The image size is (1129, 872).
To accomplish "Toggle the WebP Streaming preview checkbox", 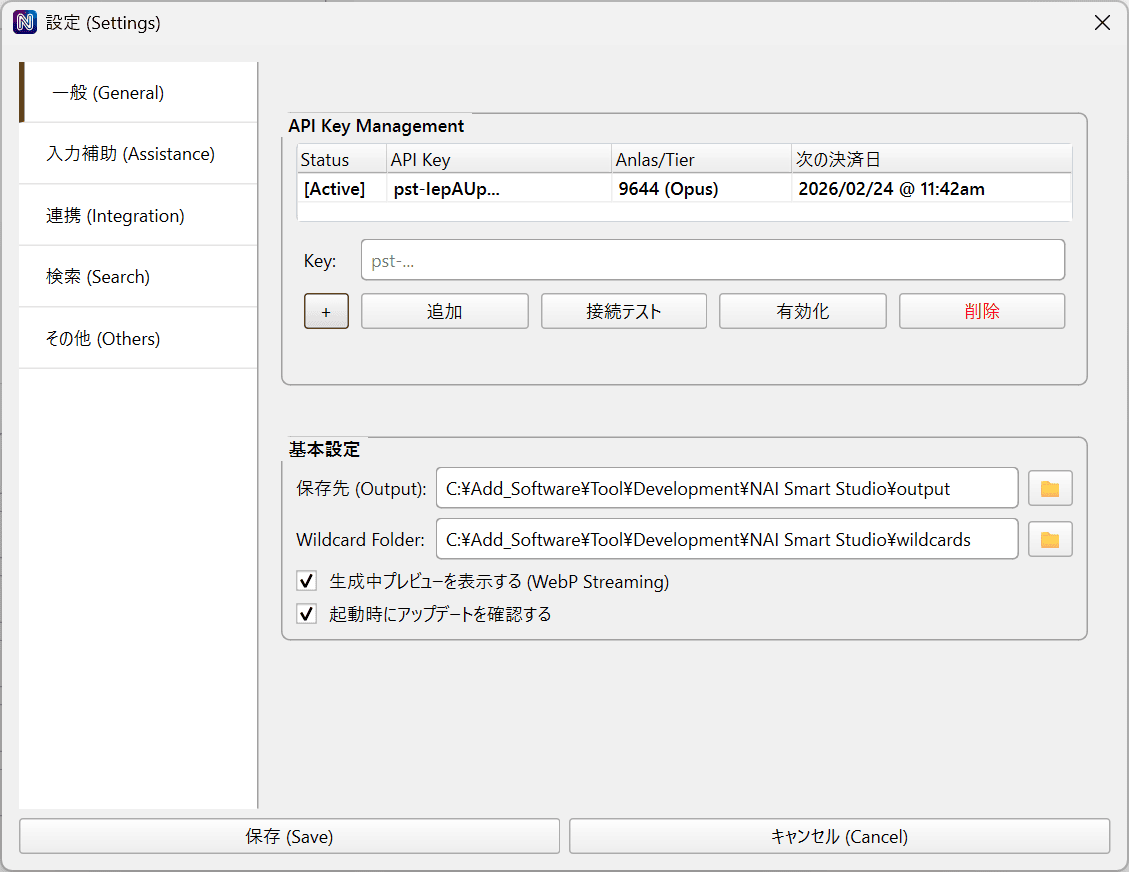I will [307, 581].
